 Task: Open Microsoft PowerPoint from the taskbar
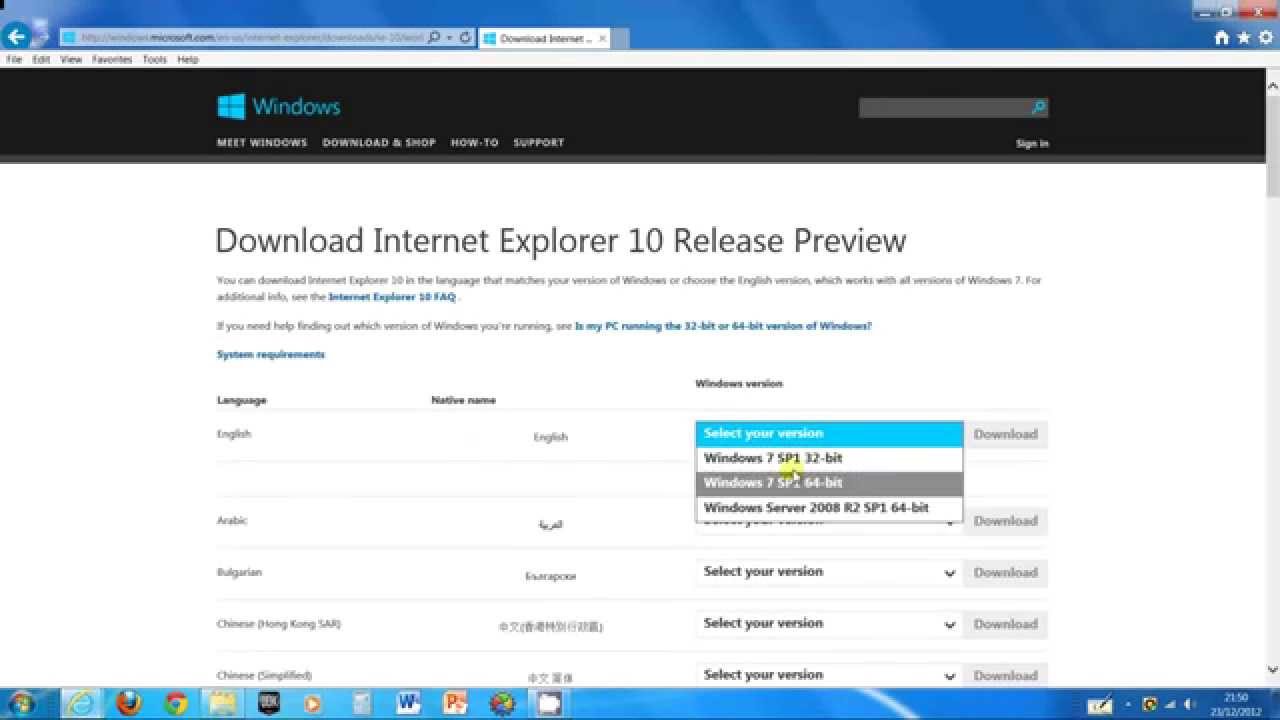[455, 703]
